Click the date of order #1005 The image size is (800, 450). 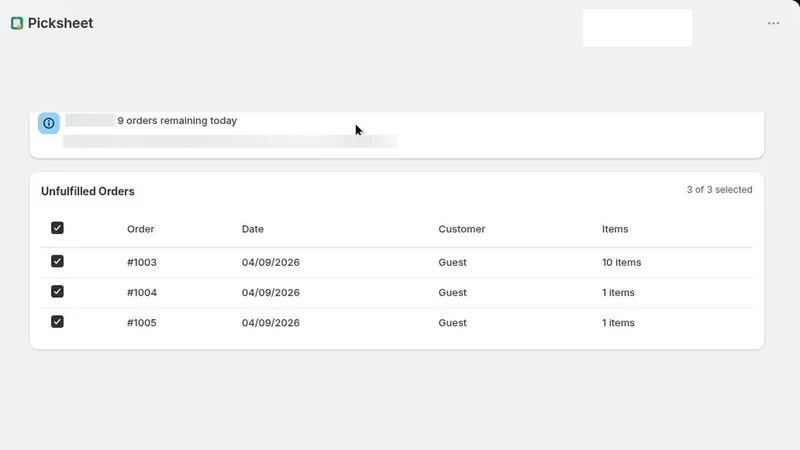[270, 322]
